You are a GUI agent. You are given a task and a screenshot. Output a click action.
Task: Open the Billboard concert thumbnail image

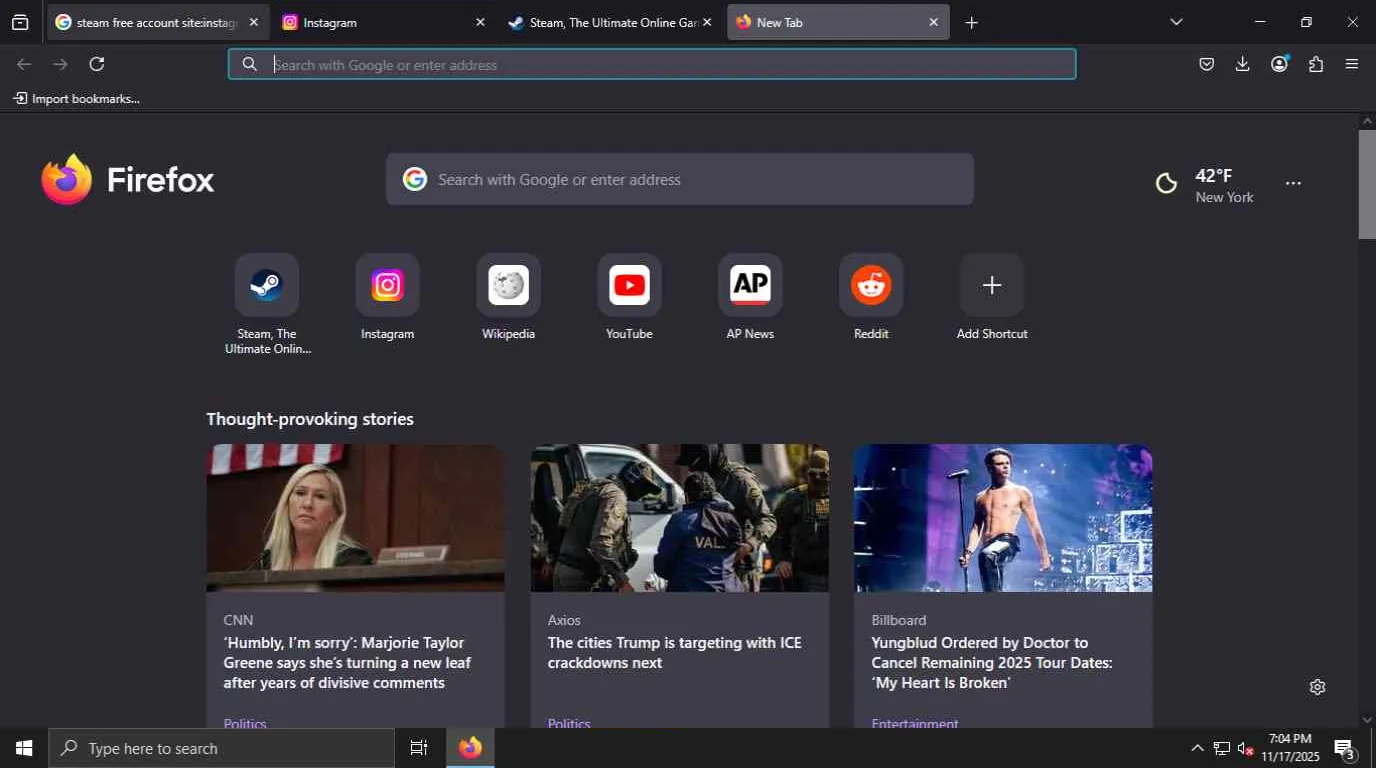pyautogui.click(x=1003, y=518)
